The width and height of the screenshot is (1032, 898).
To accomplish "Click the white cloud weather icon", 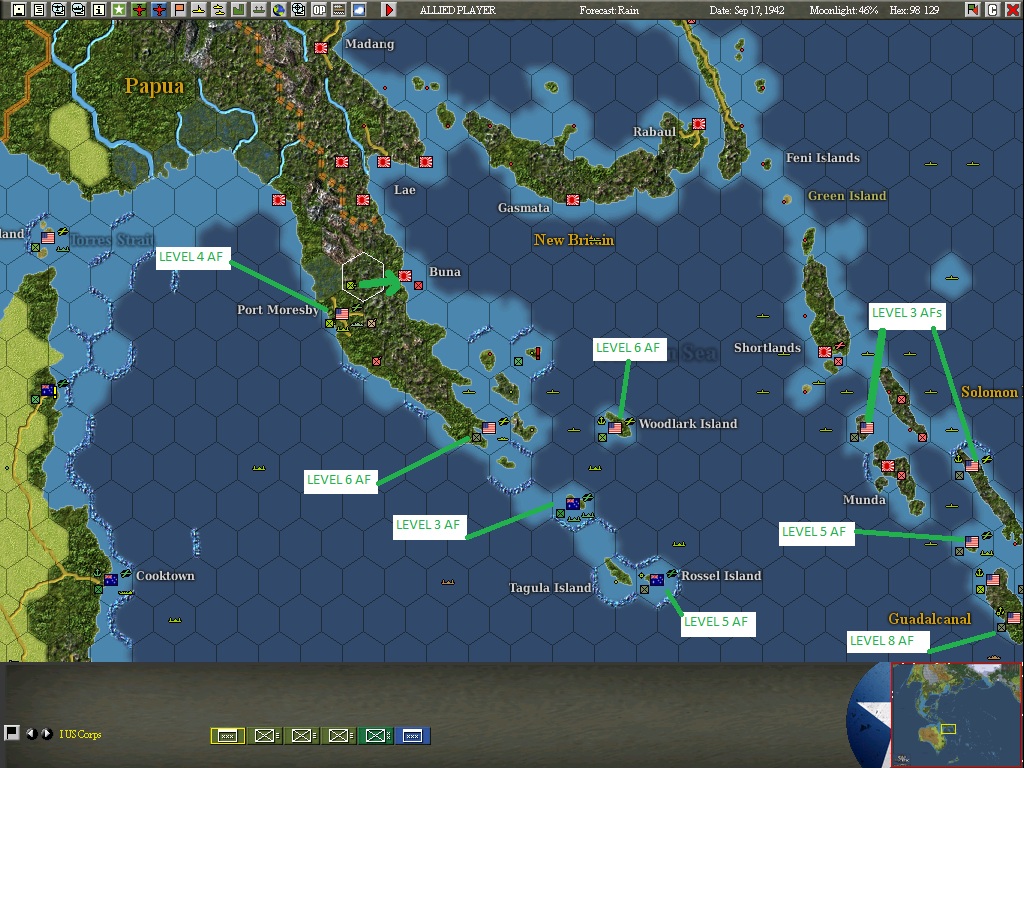I will click(x=359, y=10).
